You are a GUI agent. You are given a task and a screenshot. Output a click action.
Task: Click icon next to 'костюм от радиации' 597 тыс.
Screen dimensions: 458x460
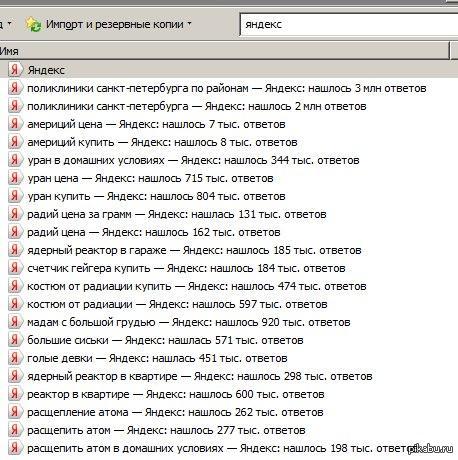(x=15, y=304)
